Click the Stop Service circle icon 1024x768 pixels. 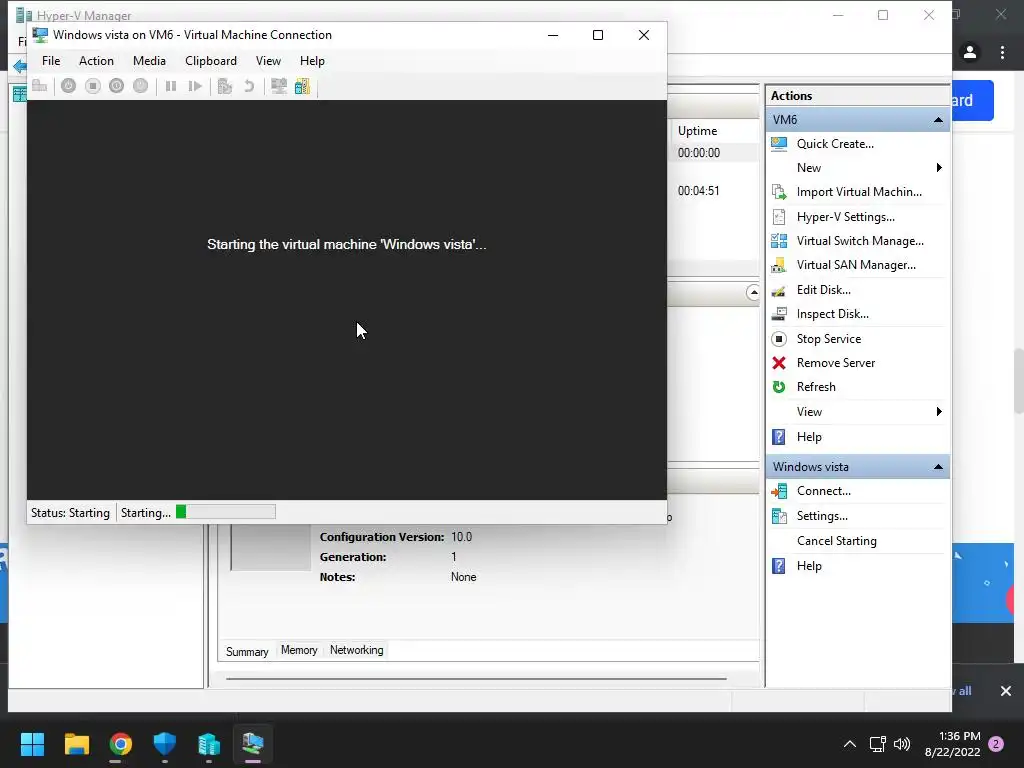[x=779, y=339]
